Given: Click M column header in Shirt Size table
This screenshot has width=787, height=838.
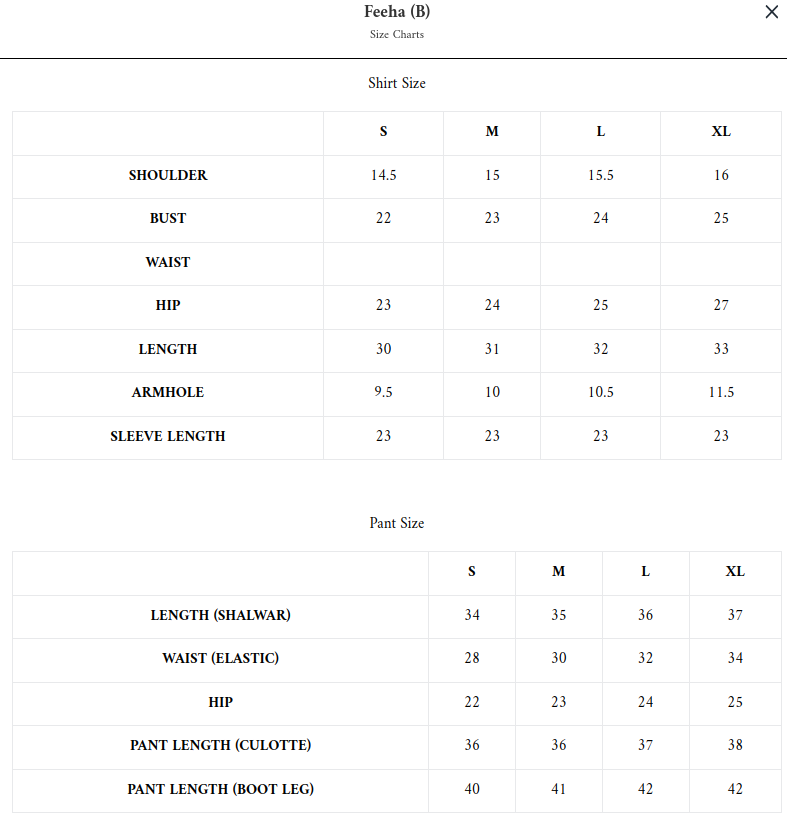Looking at the screenshot, I should point(492,132).
